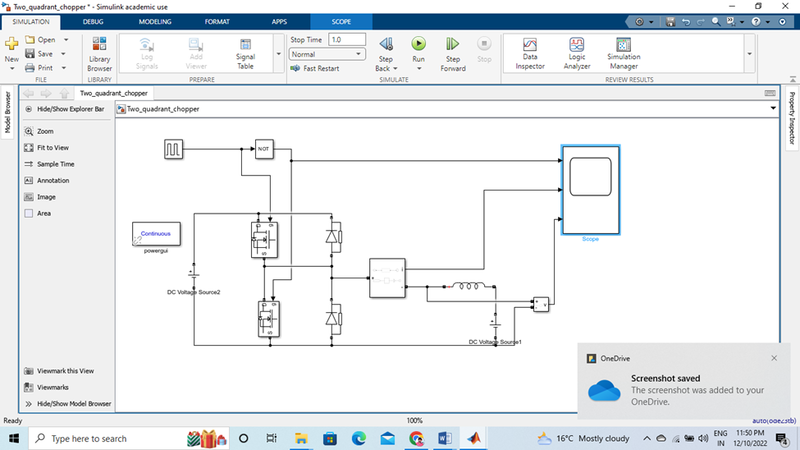The image size is (800, 450).
Task: Click the Step Back icon
Action: point(386,45)
